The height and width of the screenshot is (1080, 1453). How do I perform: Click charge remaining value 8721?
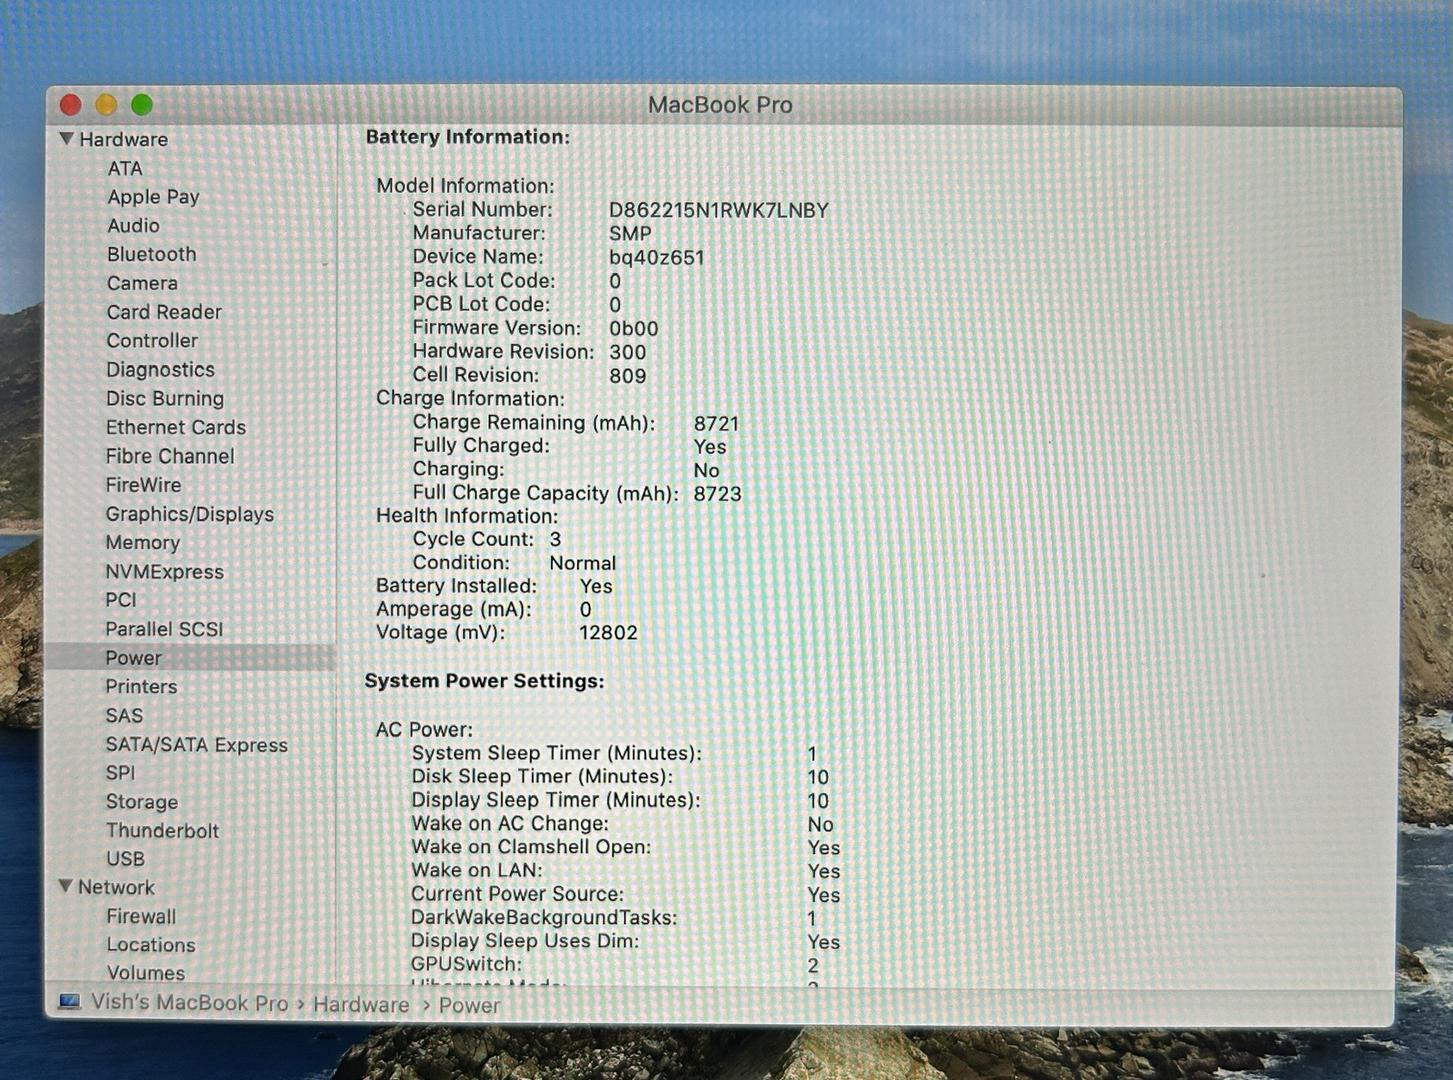pyautogui.click(x=717, y=423)
